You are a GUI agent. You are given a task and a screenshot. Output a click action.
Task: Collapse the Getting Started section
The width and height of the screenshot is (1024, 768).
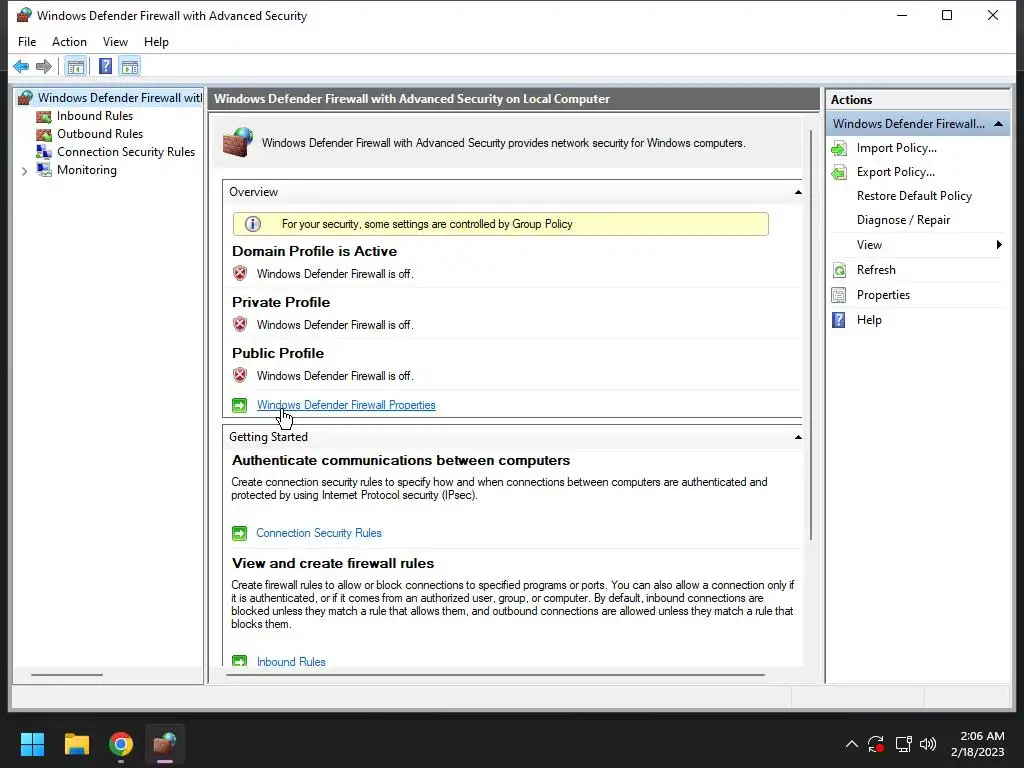coord(798,438)
